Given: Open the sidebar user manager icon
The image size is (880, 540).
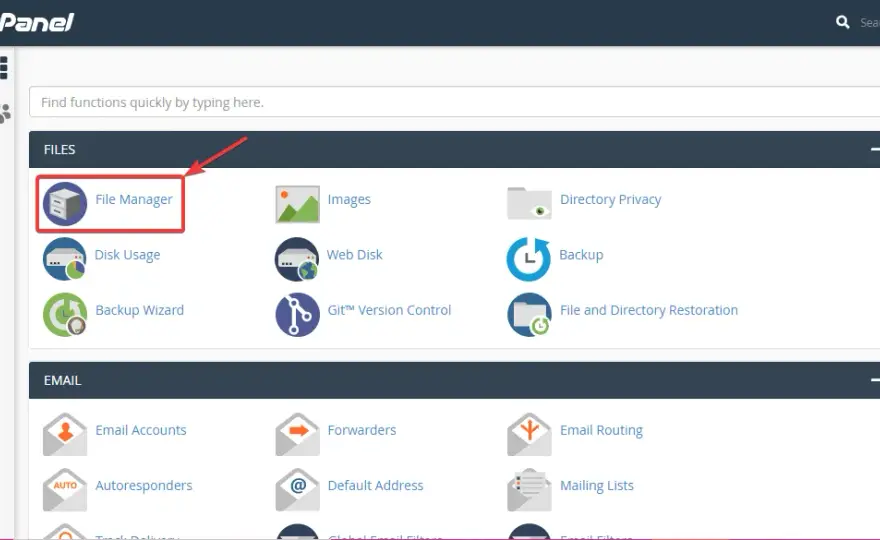Looking at the screenshot, I should point(5,113).
